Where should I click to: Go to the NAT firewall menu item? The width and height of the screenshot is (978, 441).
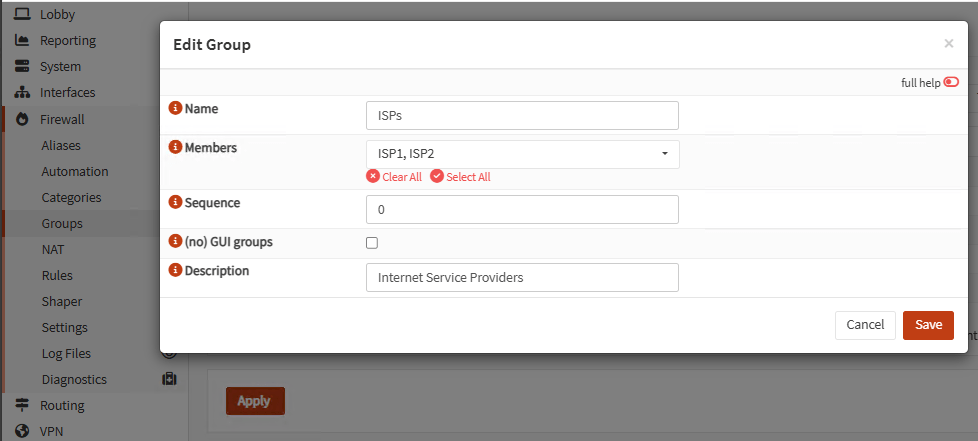[x=53, y=249]
